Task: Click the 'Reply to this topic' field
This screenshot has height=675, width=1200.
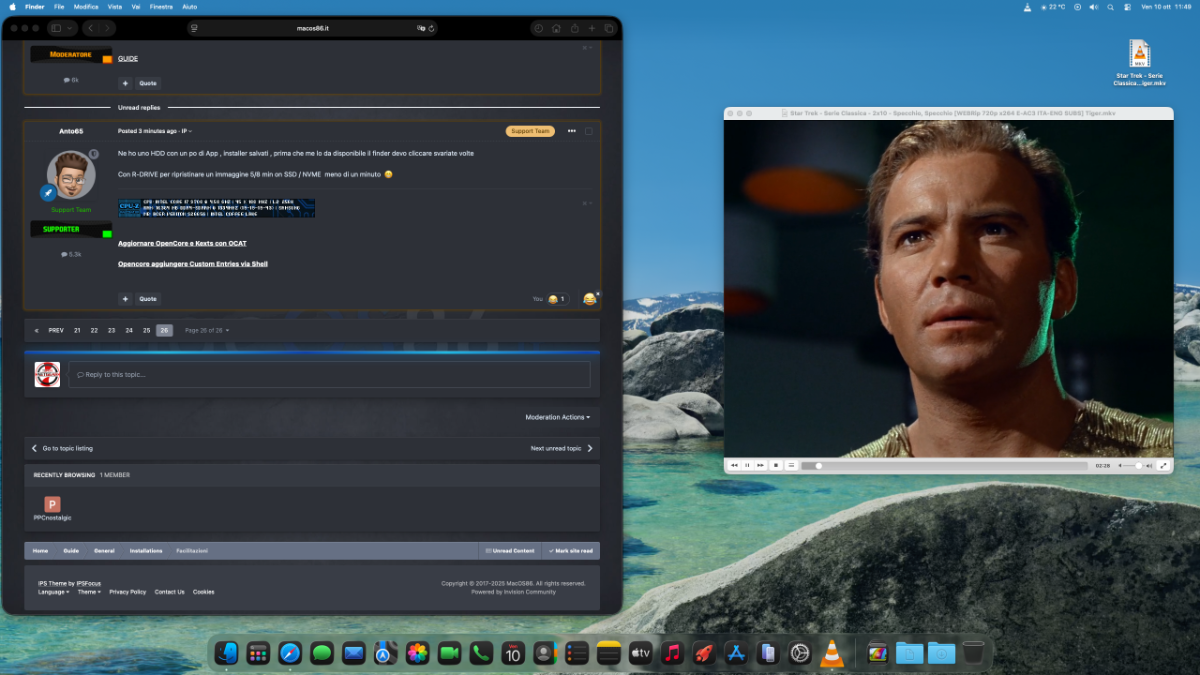Action: point(329,375)
